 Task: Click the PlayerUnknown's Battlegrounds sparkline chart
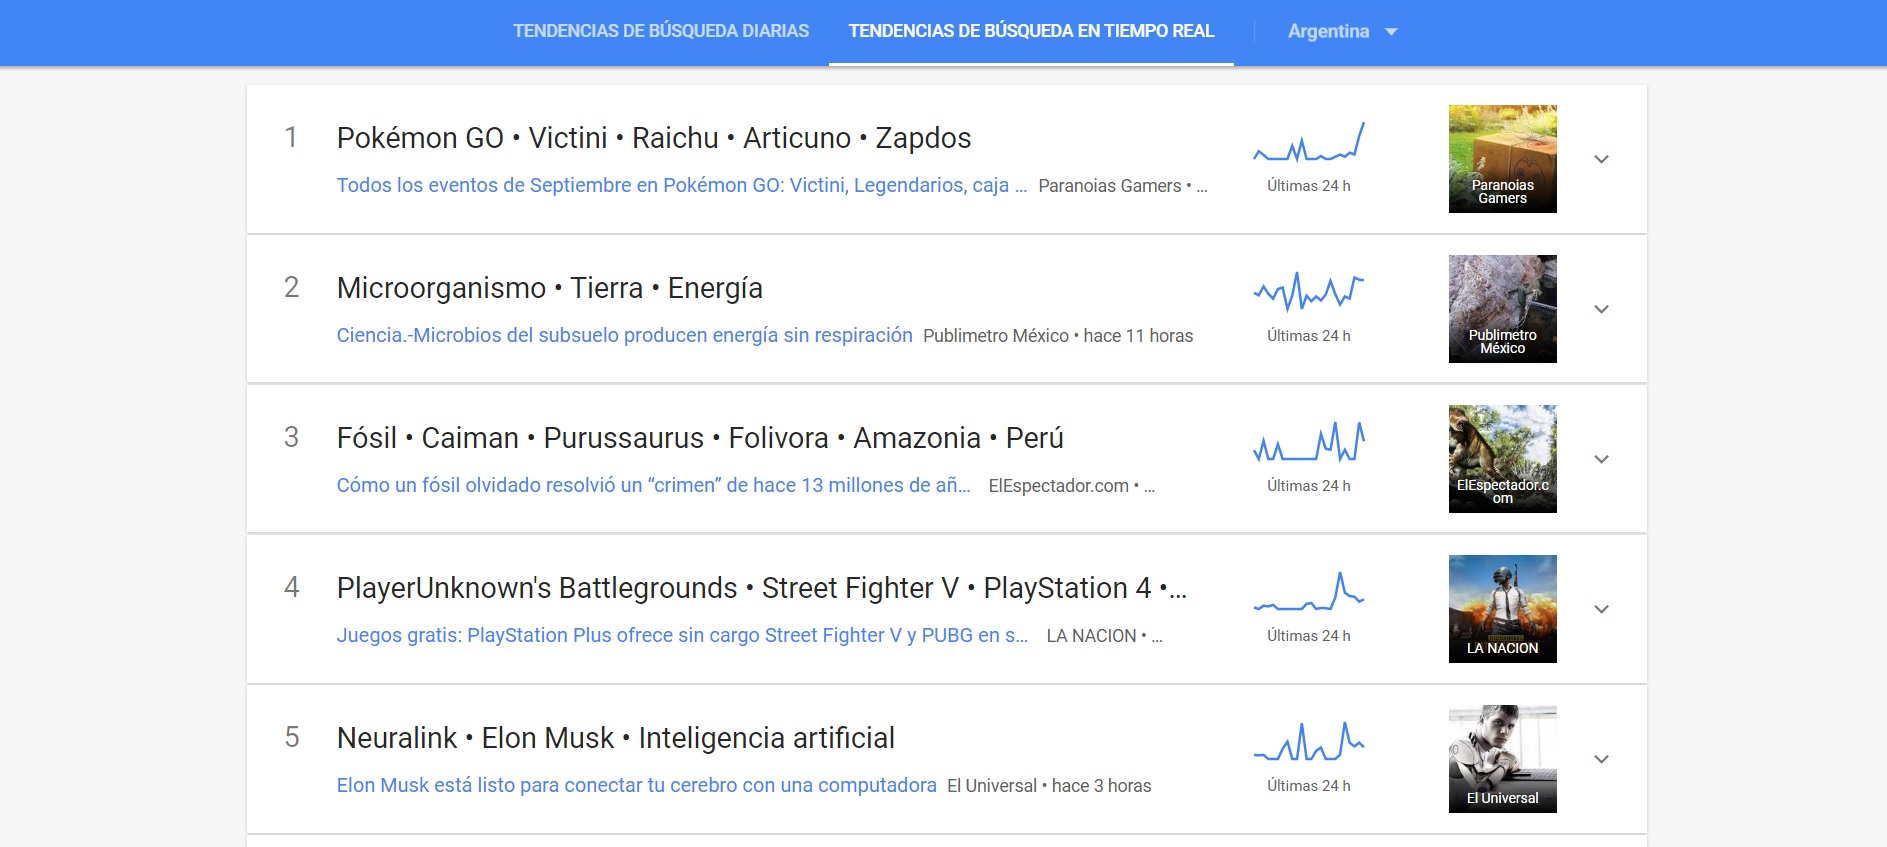1309,591
